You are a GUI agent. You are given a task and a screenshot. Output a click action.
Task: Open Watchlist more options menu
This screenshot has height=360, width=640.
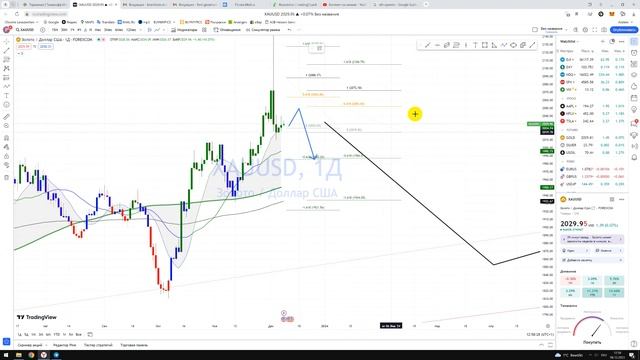point(621,42)
